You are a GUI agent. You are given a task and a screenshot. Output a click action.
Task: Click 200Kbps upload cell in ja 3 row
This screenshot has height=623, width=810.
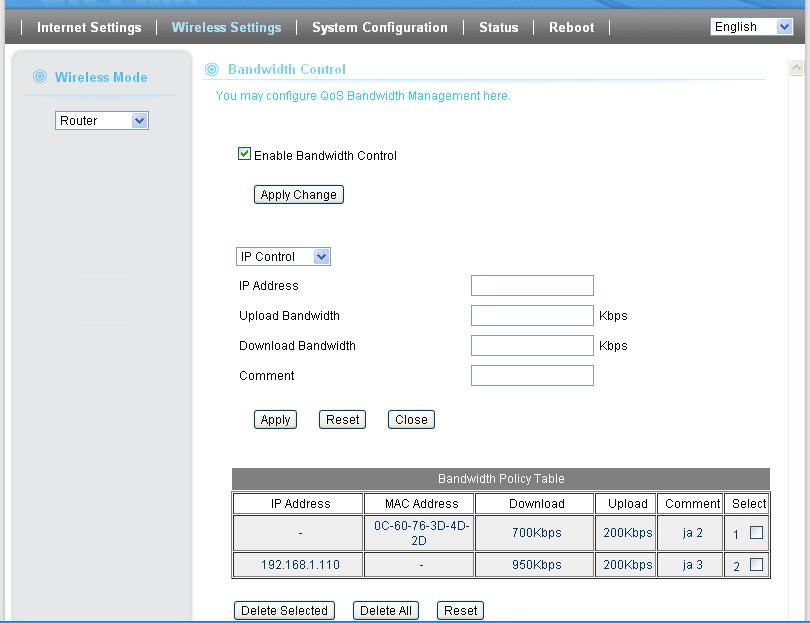626,565
